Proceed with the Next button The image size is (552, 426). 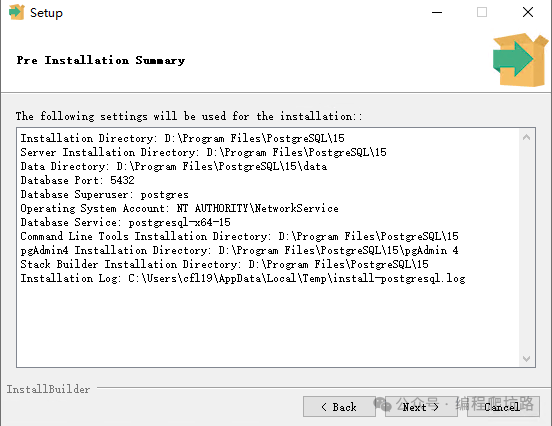pos(421,407)
